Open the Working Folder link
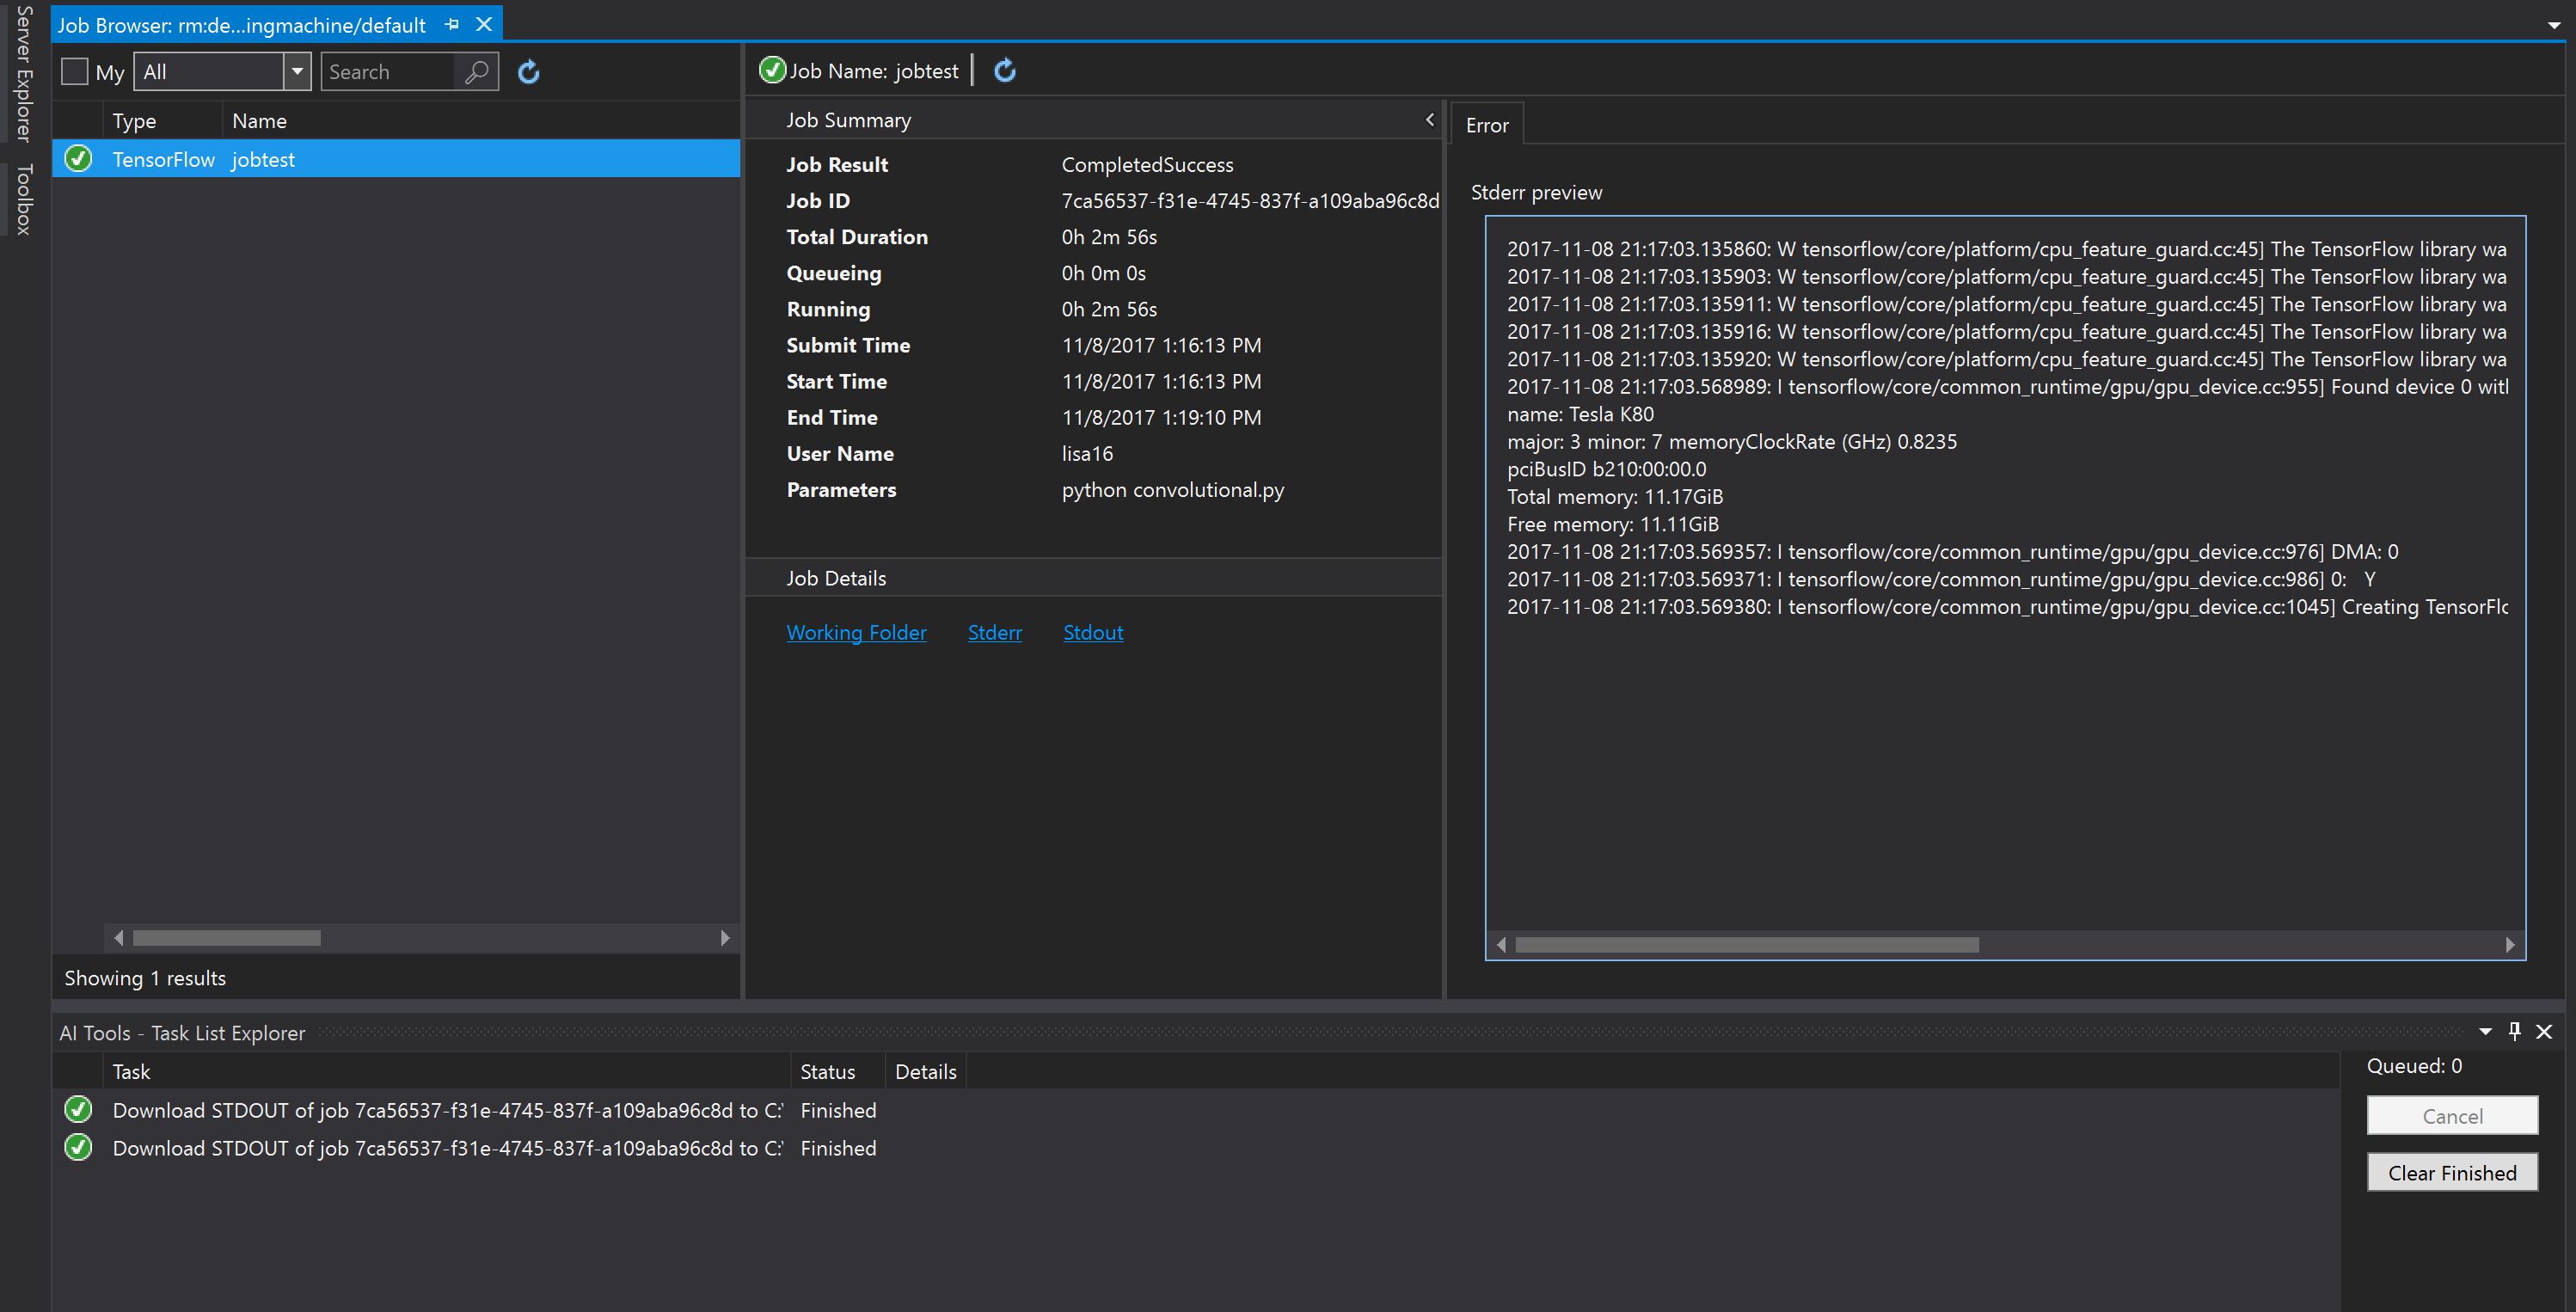 click(x=856, y=632)
